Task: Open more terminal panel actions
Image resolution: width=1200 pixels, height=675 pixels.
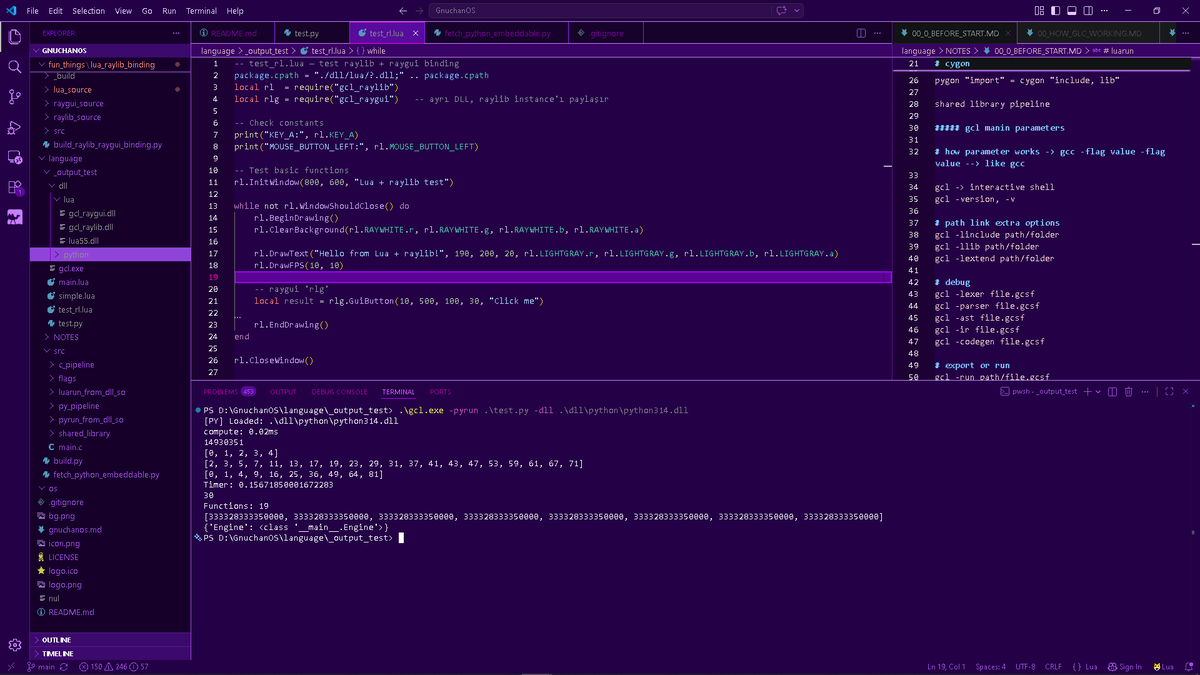Action: [1146, 392]
